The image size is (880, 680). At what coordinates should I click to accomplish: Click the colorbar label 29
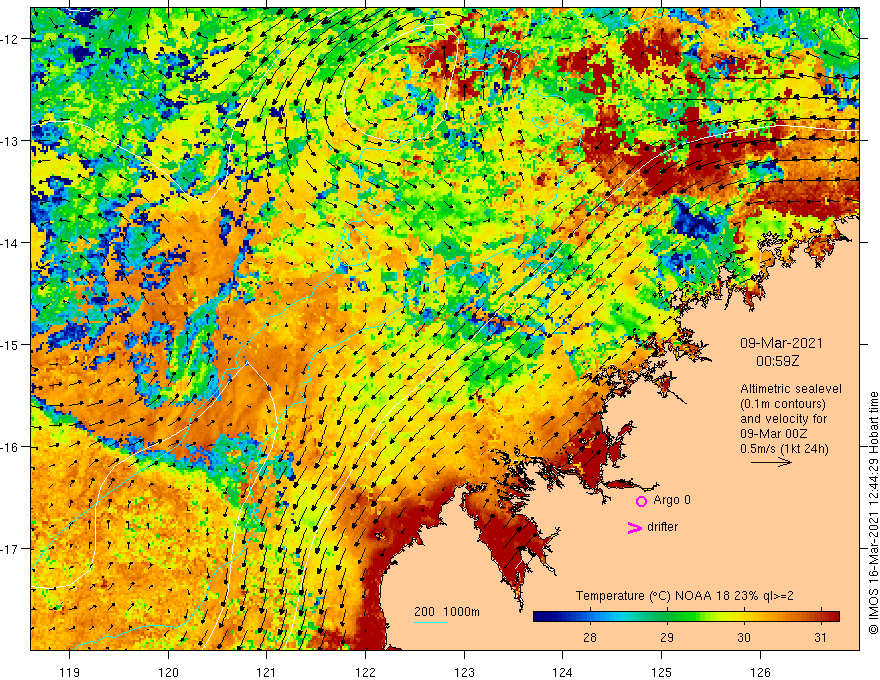tap(667, 637)
